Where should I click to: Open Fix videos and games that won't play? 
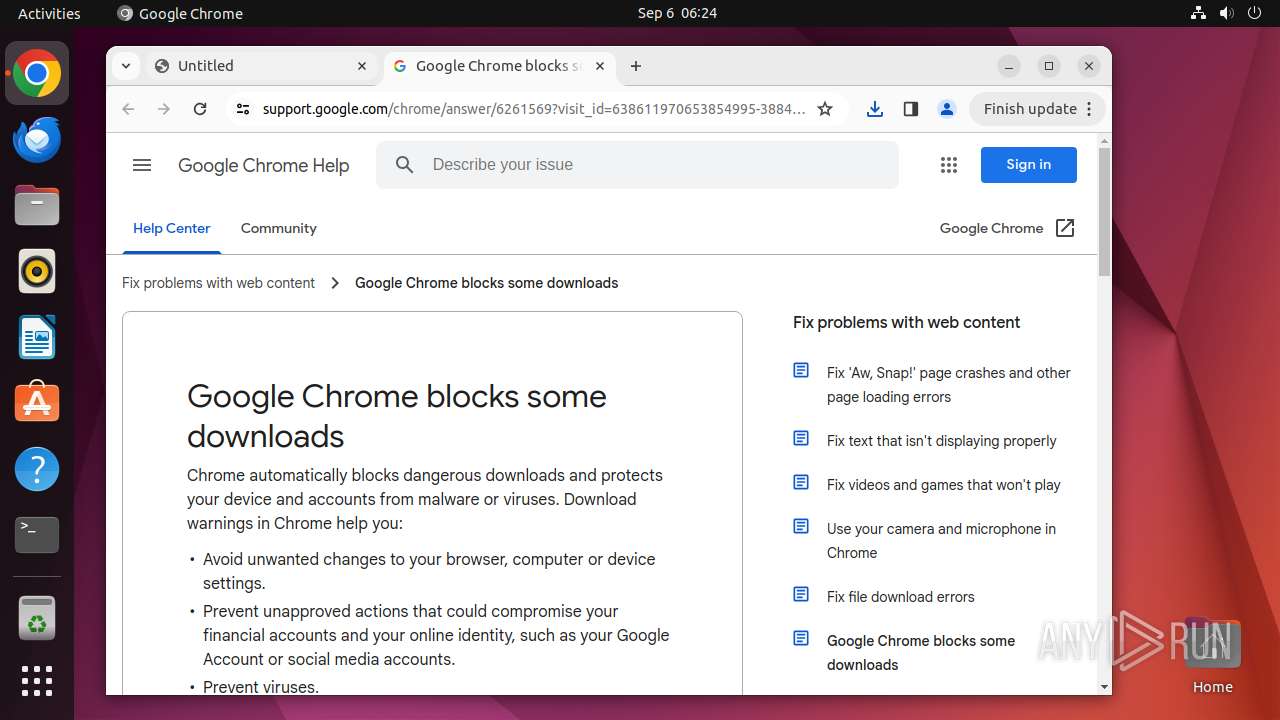click(943, 485)
